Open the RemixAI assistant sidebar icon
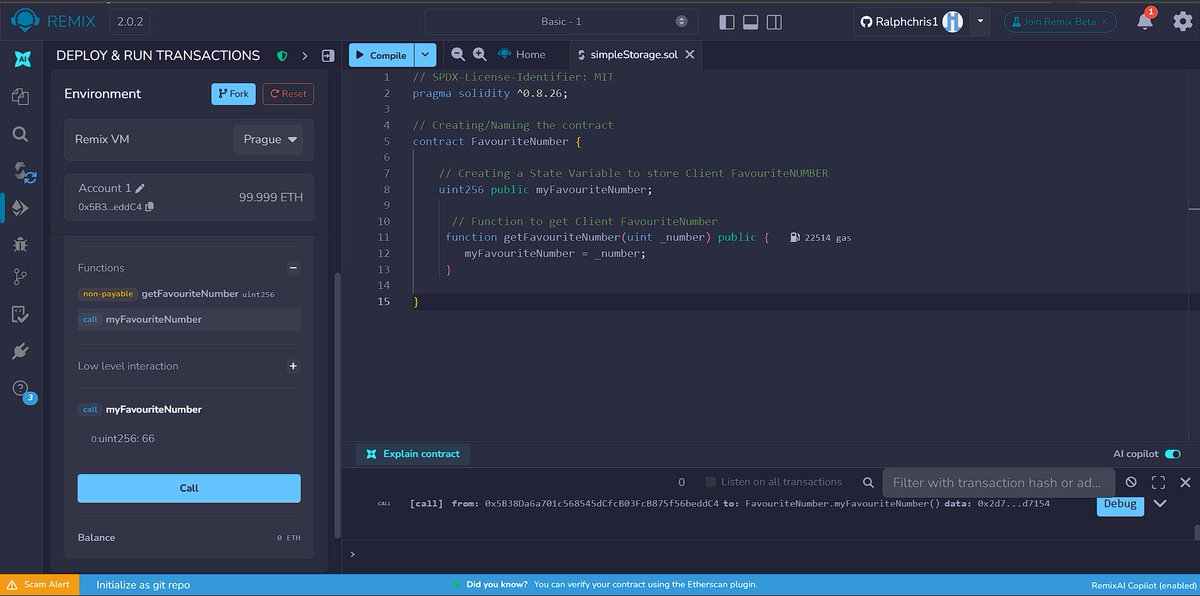This screenshot has width=1200, height=596. pos(20,59)
